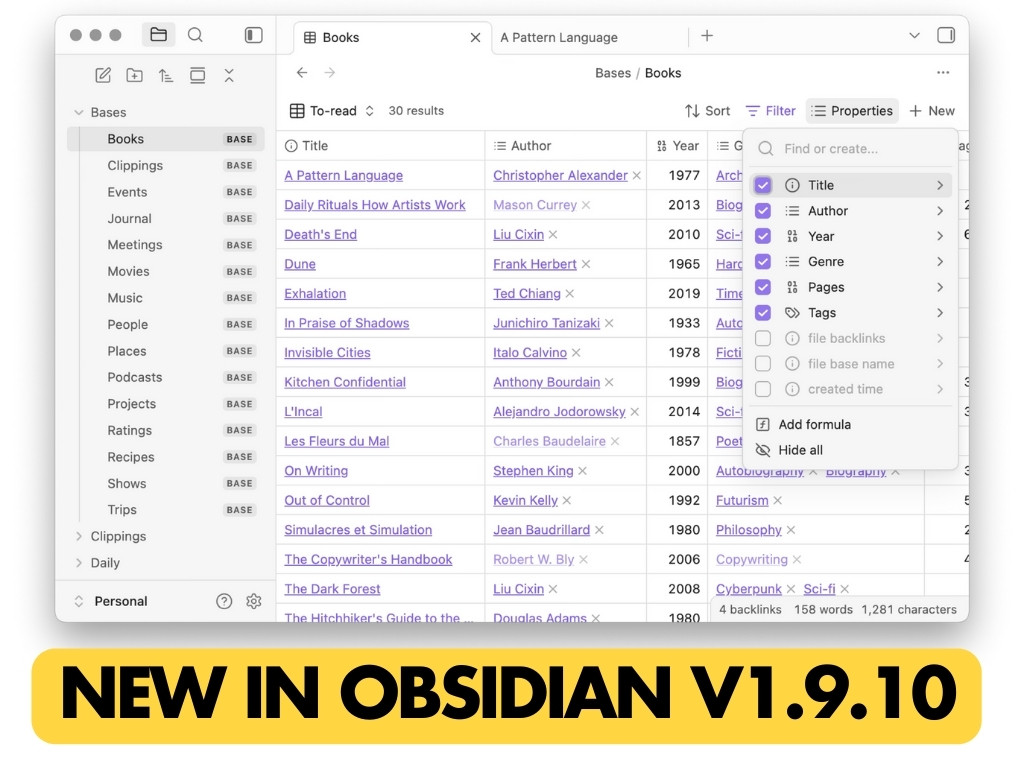This screenshot has height=768, width=1024.
Task: Click the Bases breadcrumb
Action: [613, 73]
